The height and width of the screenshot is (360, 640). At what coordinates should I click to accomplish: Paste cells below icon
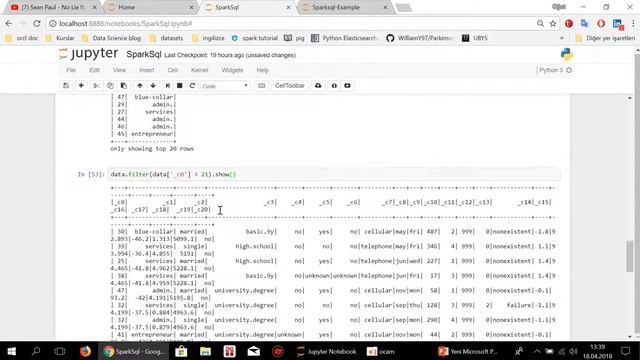click(x=124, y=86)
